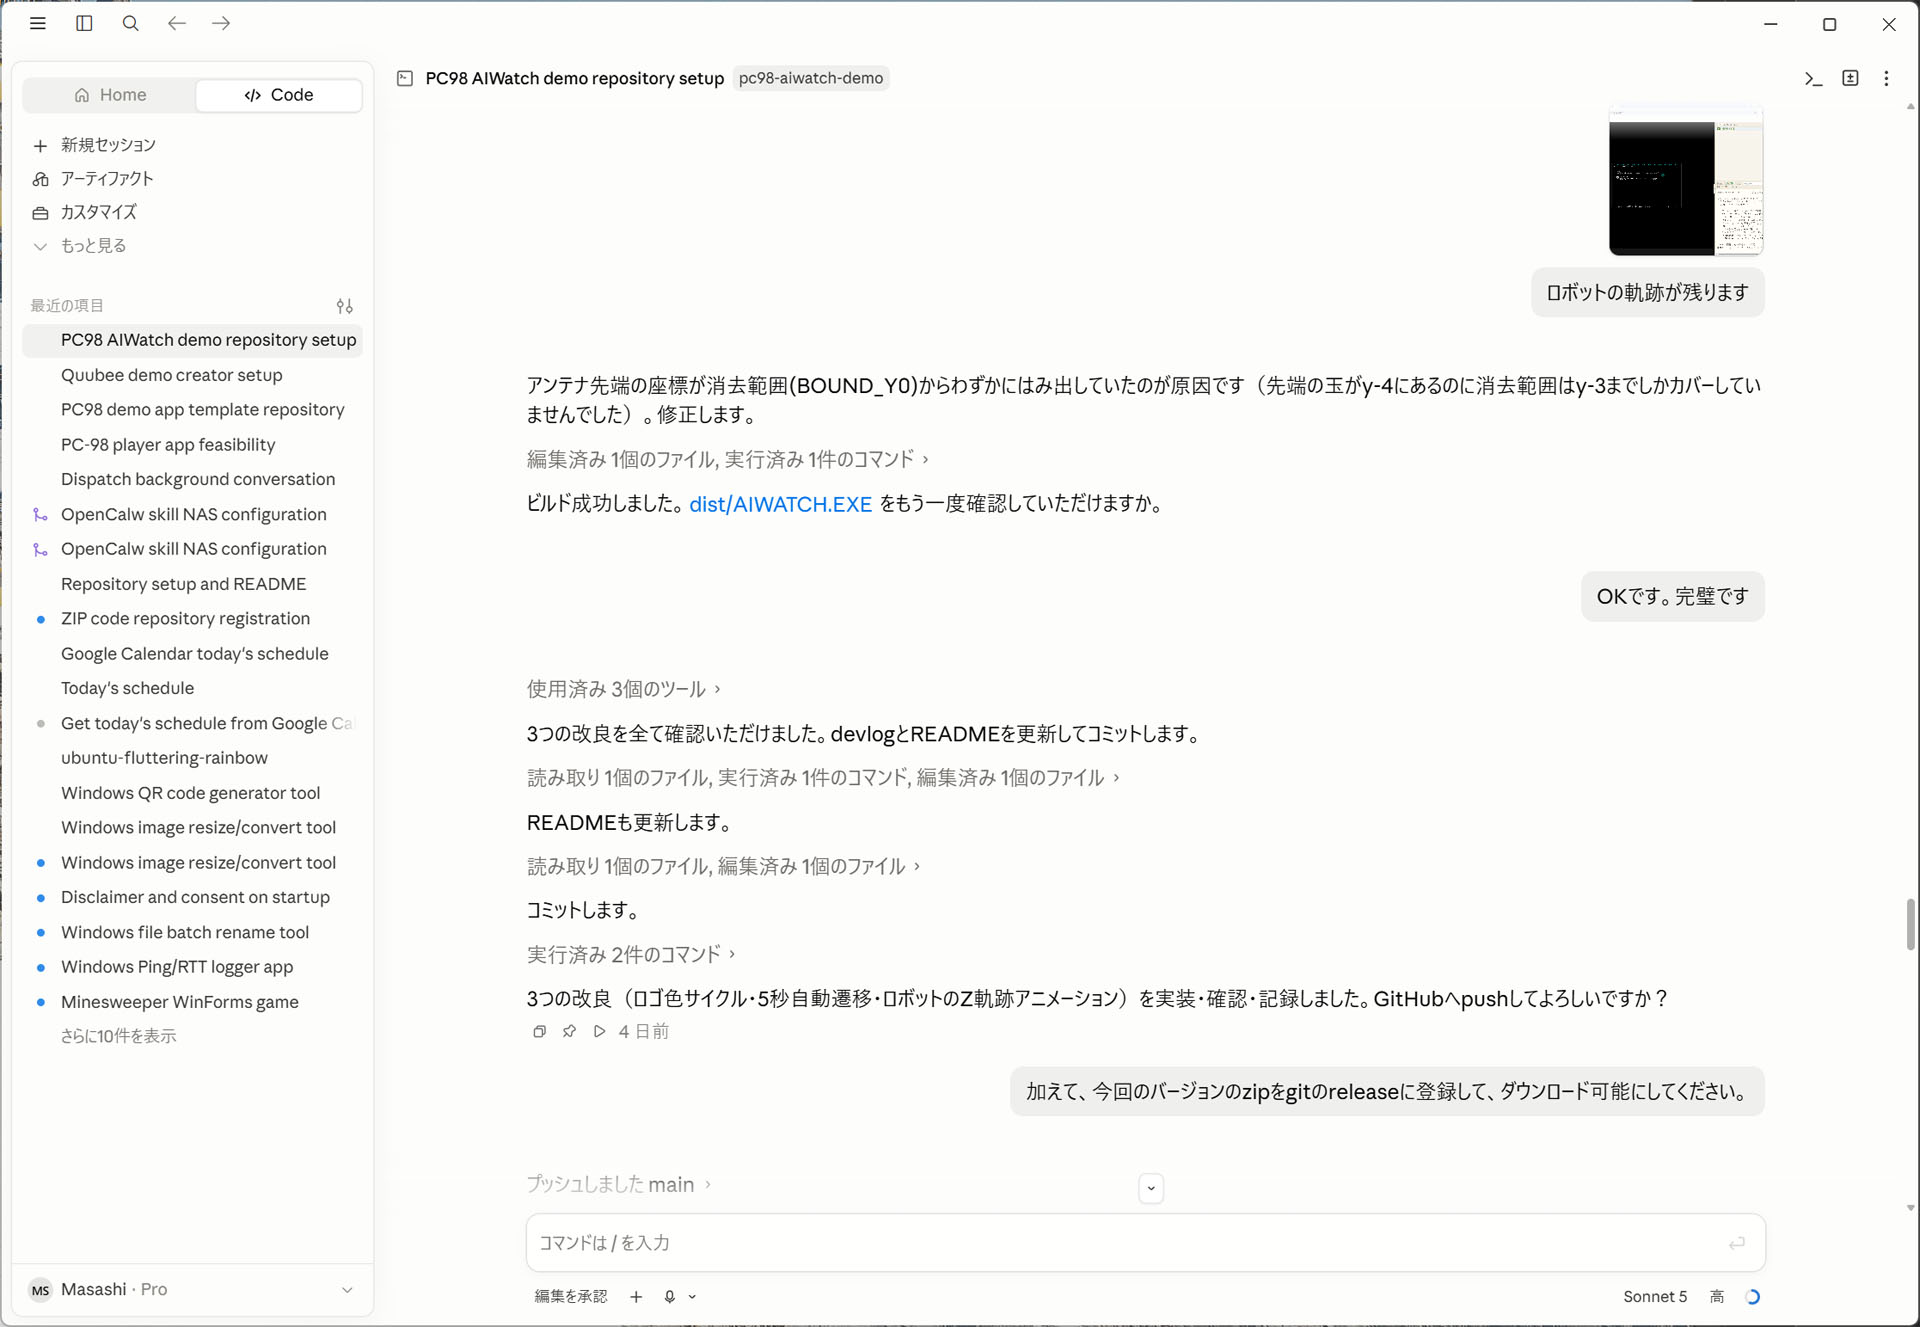Click the loading spinner icon at bottom right
The image size is (1920, 1327).
[x=1752, y=1297]
